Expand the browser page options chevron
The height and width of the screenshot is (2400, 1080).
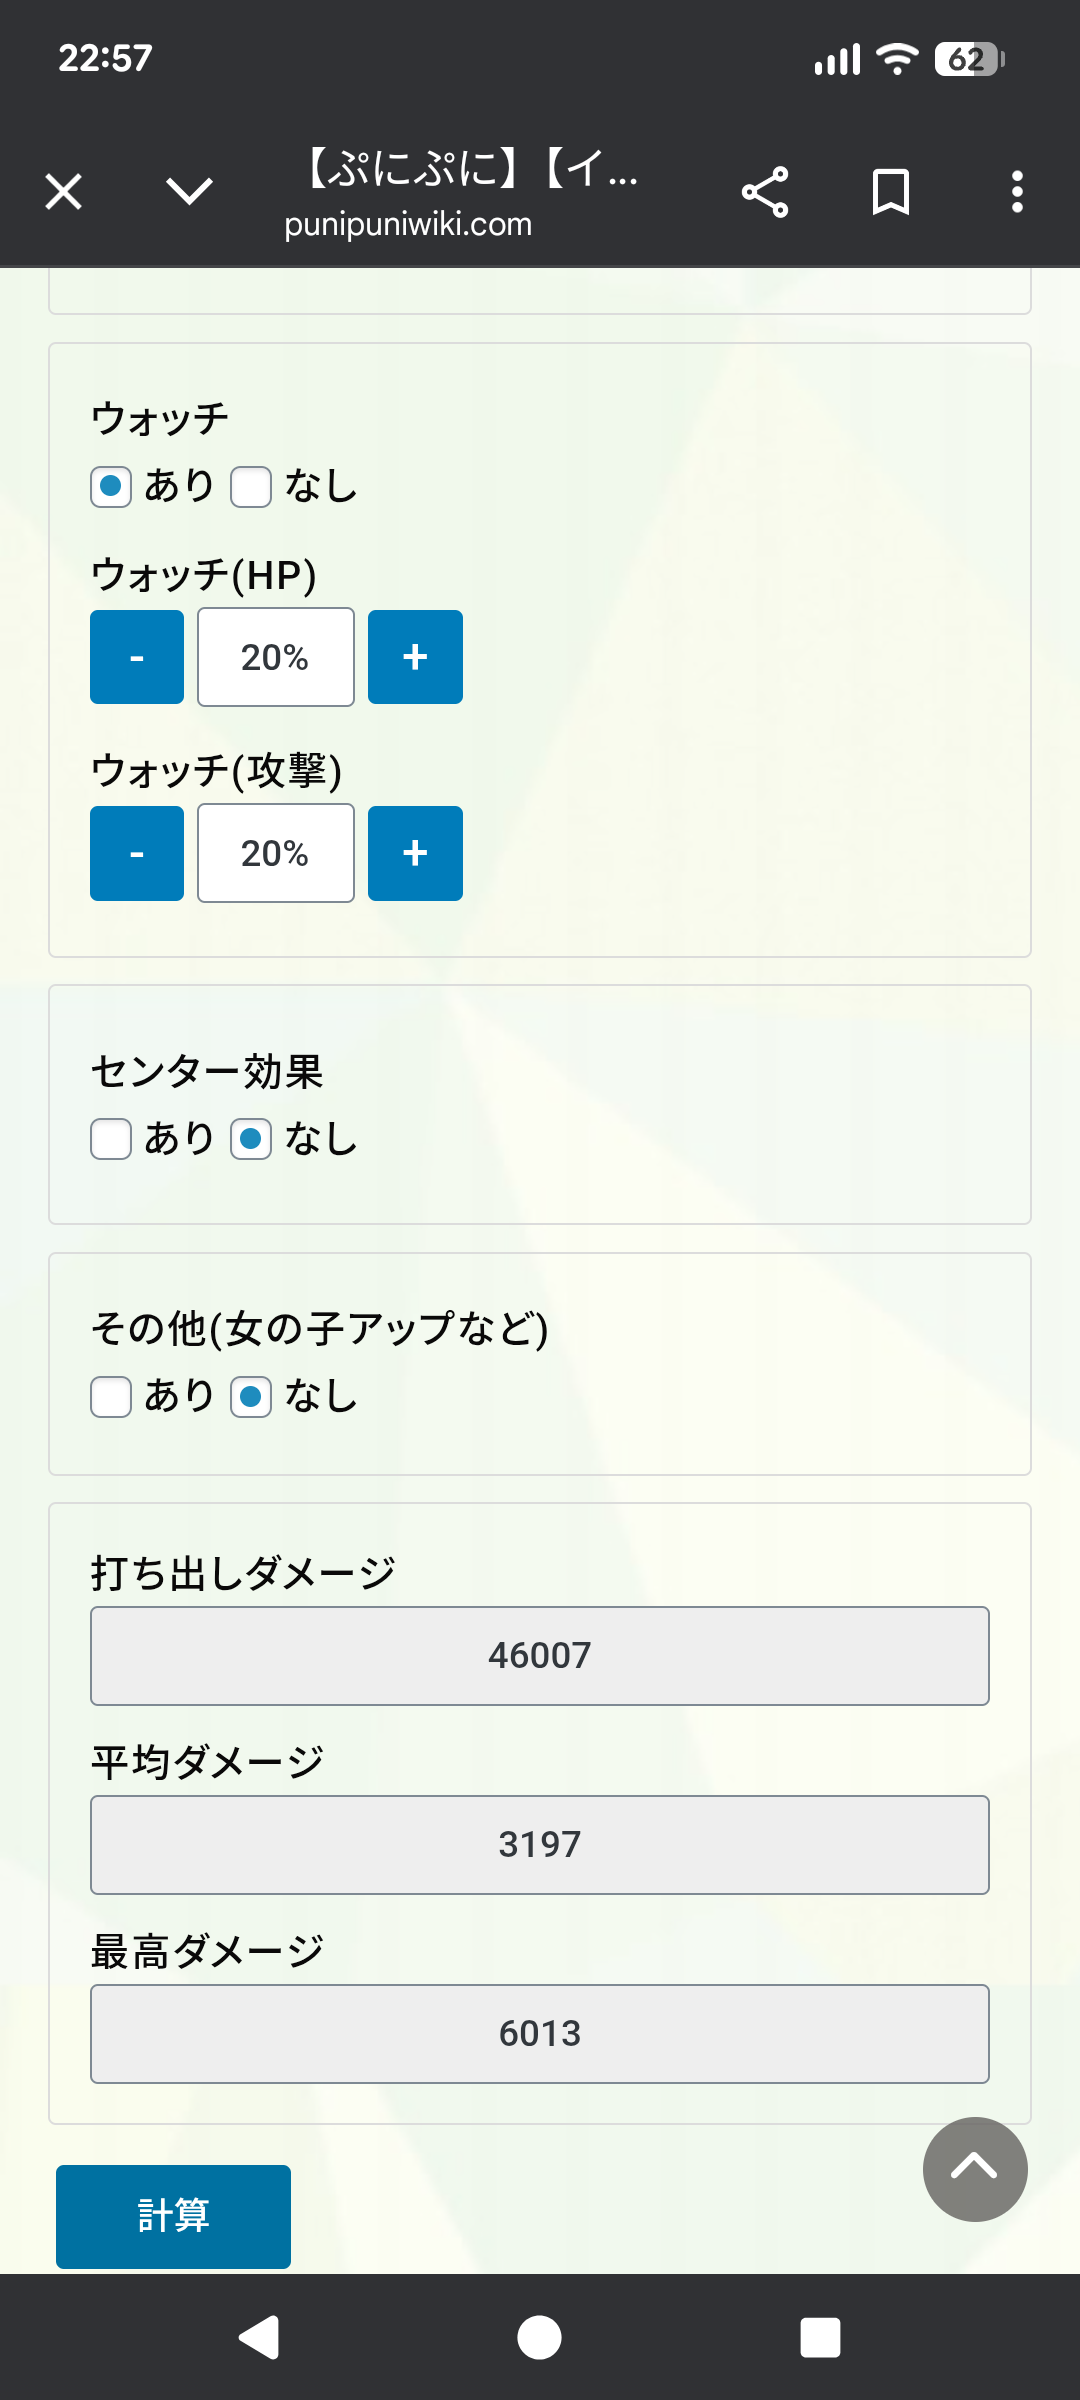[189, 191]
